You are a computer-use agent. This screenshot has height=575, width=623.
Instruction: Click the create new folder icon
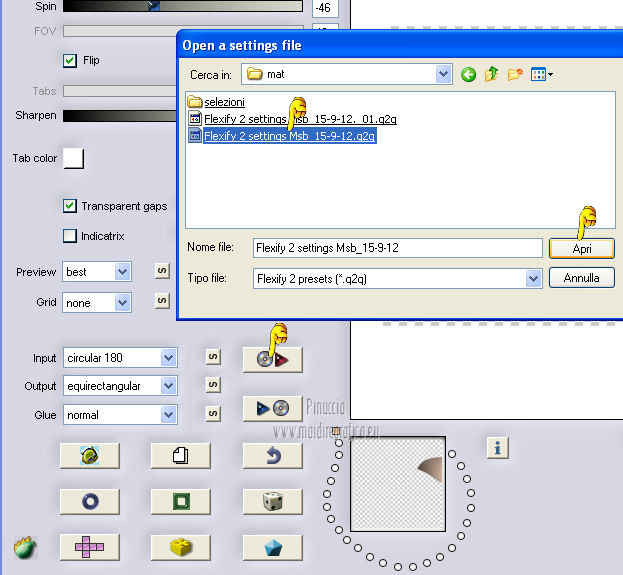[515, 74]
